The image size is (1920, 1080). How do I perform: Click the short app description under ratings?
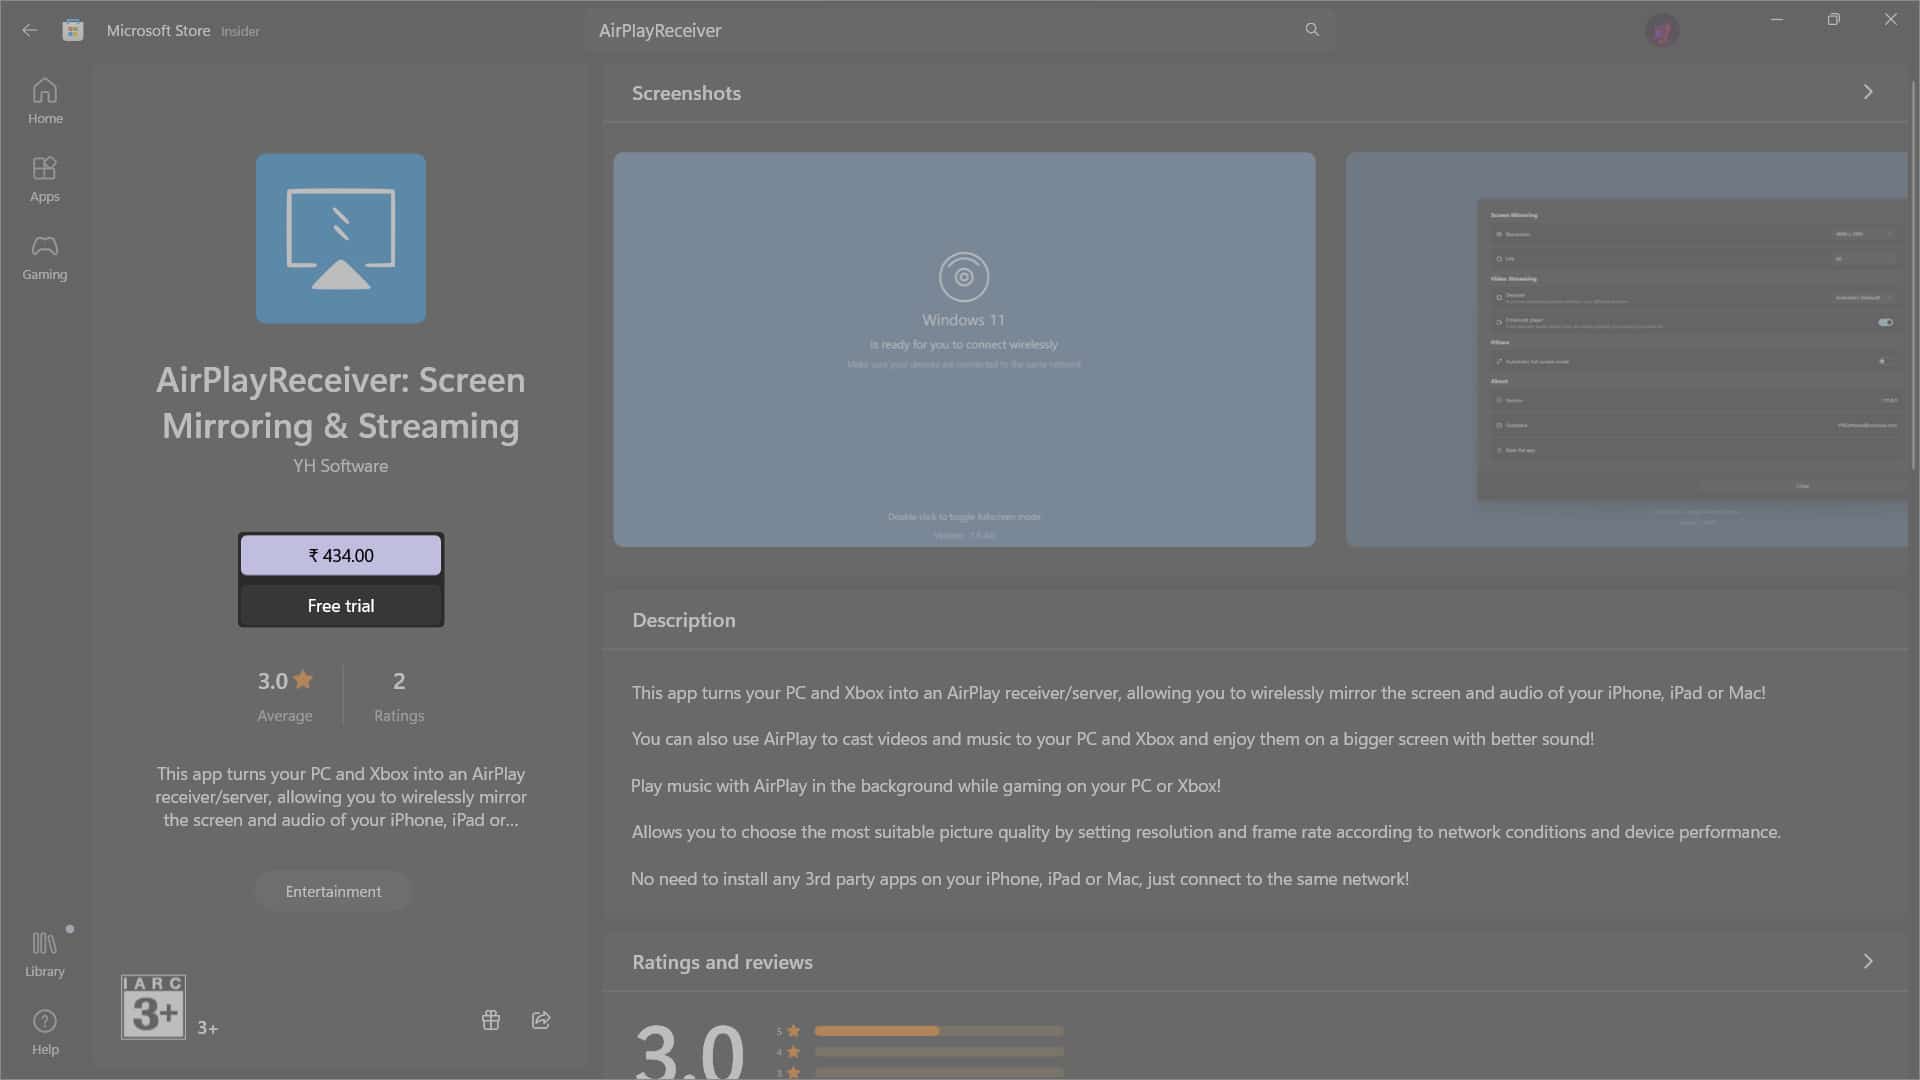click(341, 796)
